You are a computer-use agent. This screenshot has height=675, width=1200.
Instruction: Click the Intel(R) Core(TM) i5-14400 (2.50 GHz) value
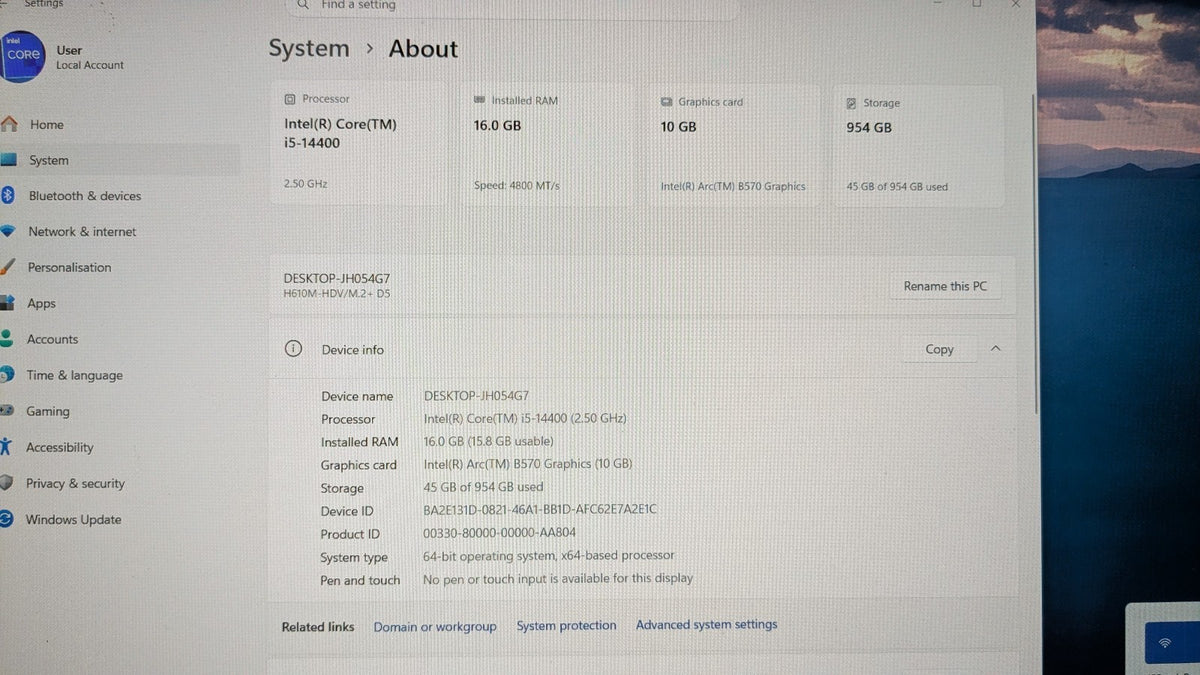coord(525,418)
